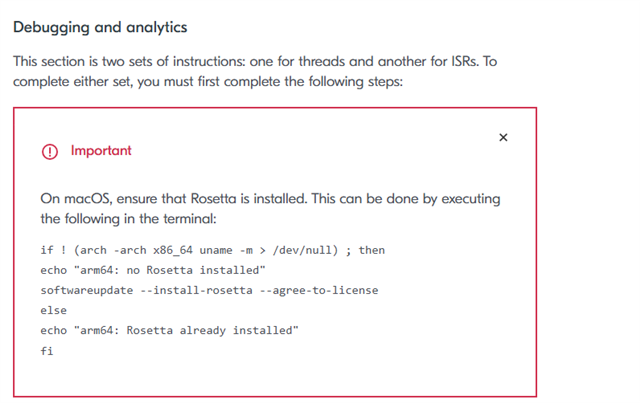Click the red "Important" label

[101, 151]
